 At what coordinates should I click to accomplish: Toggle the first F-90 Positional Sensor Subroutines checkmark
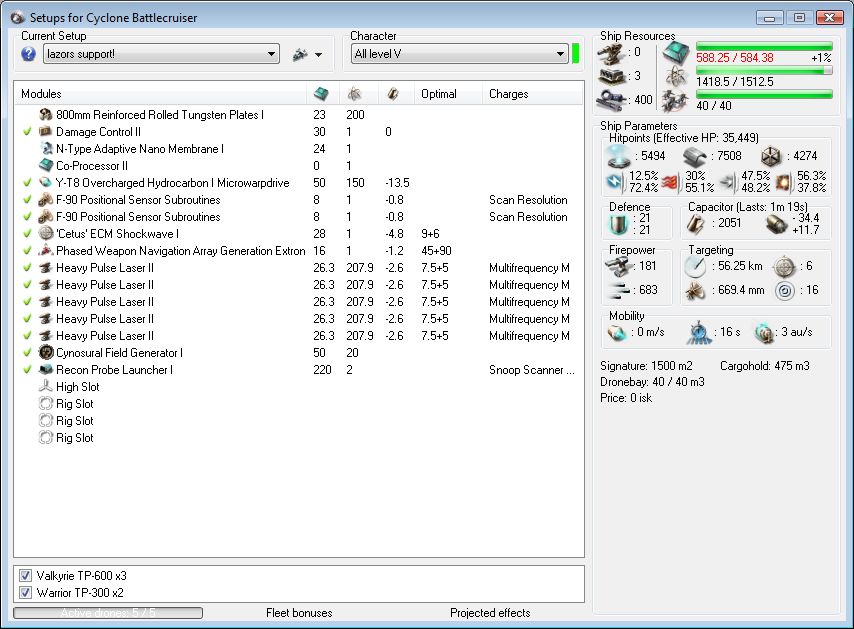point(27,199)
